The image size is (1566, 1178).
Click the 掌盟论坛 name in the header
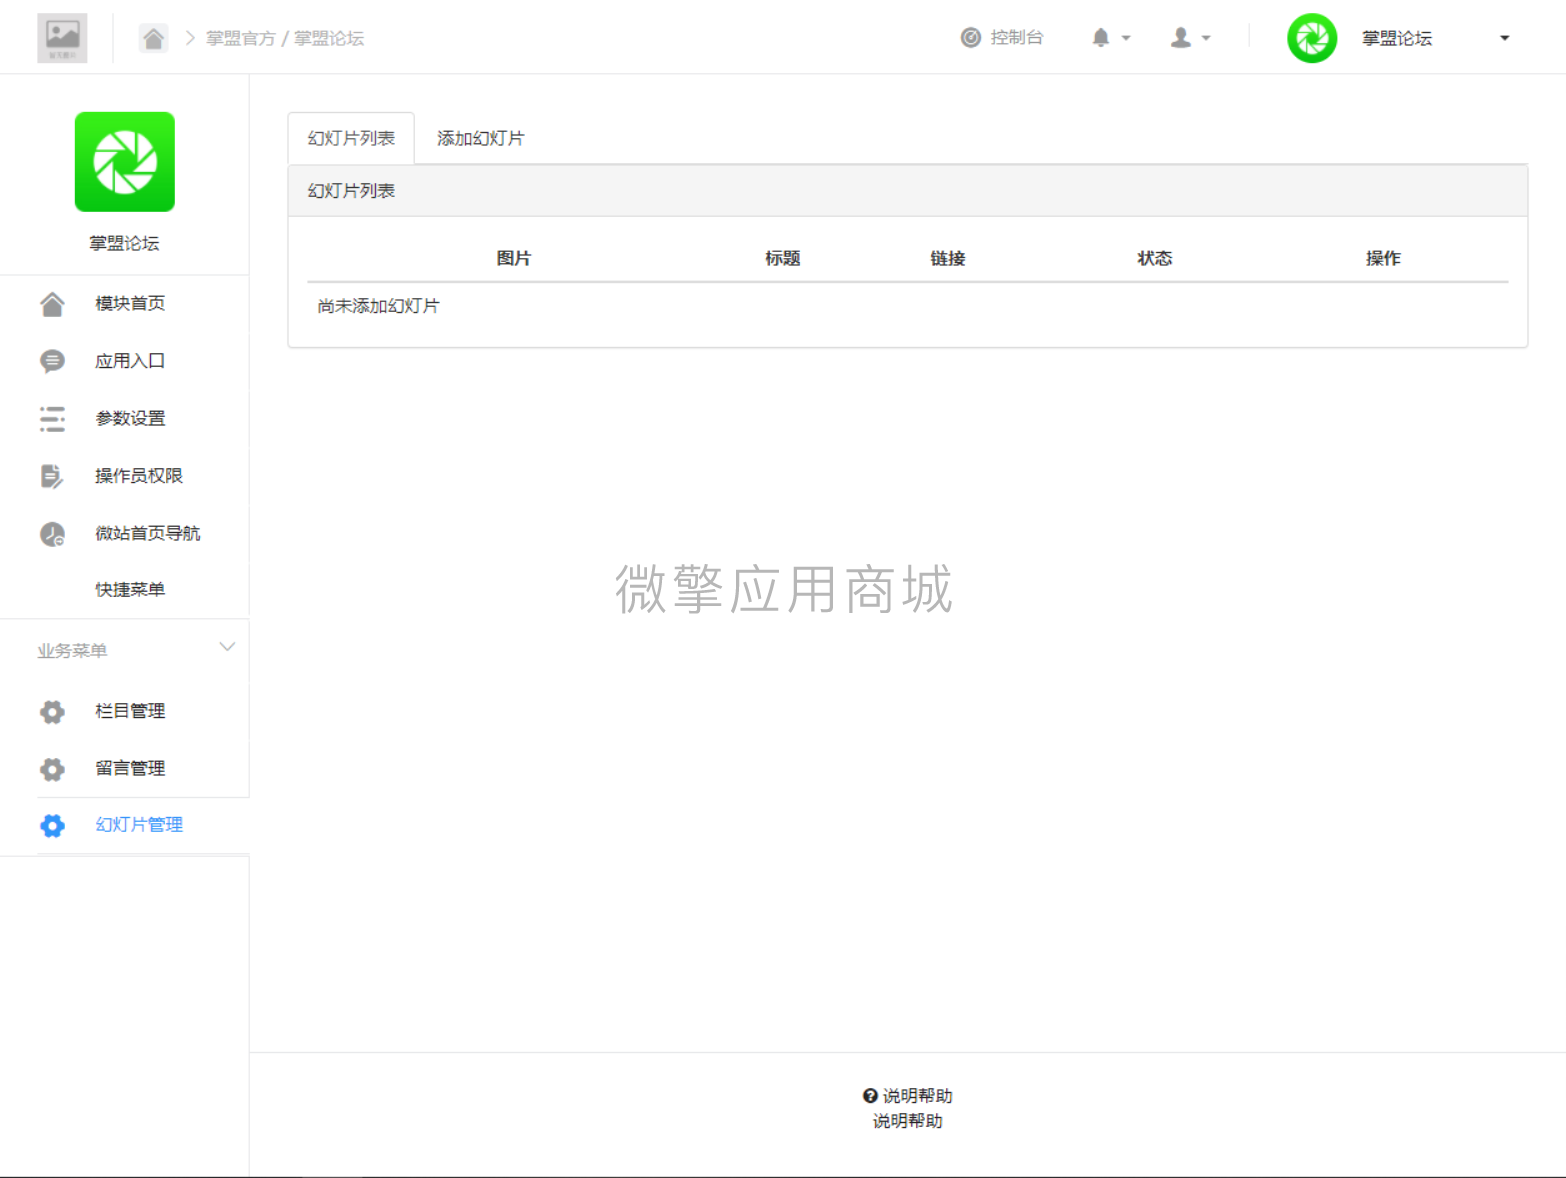pos(1397,38)
